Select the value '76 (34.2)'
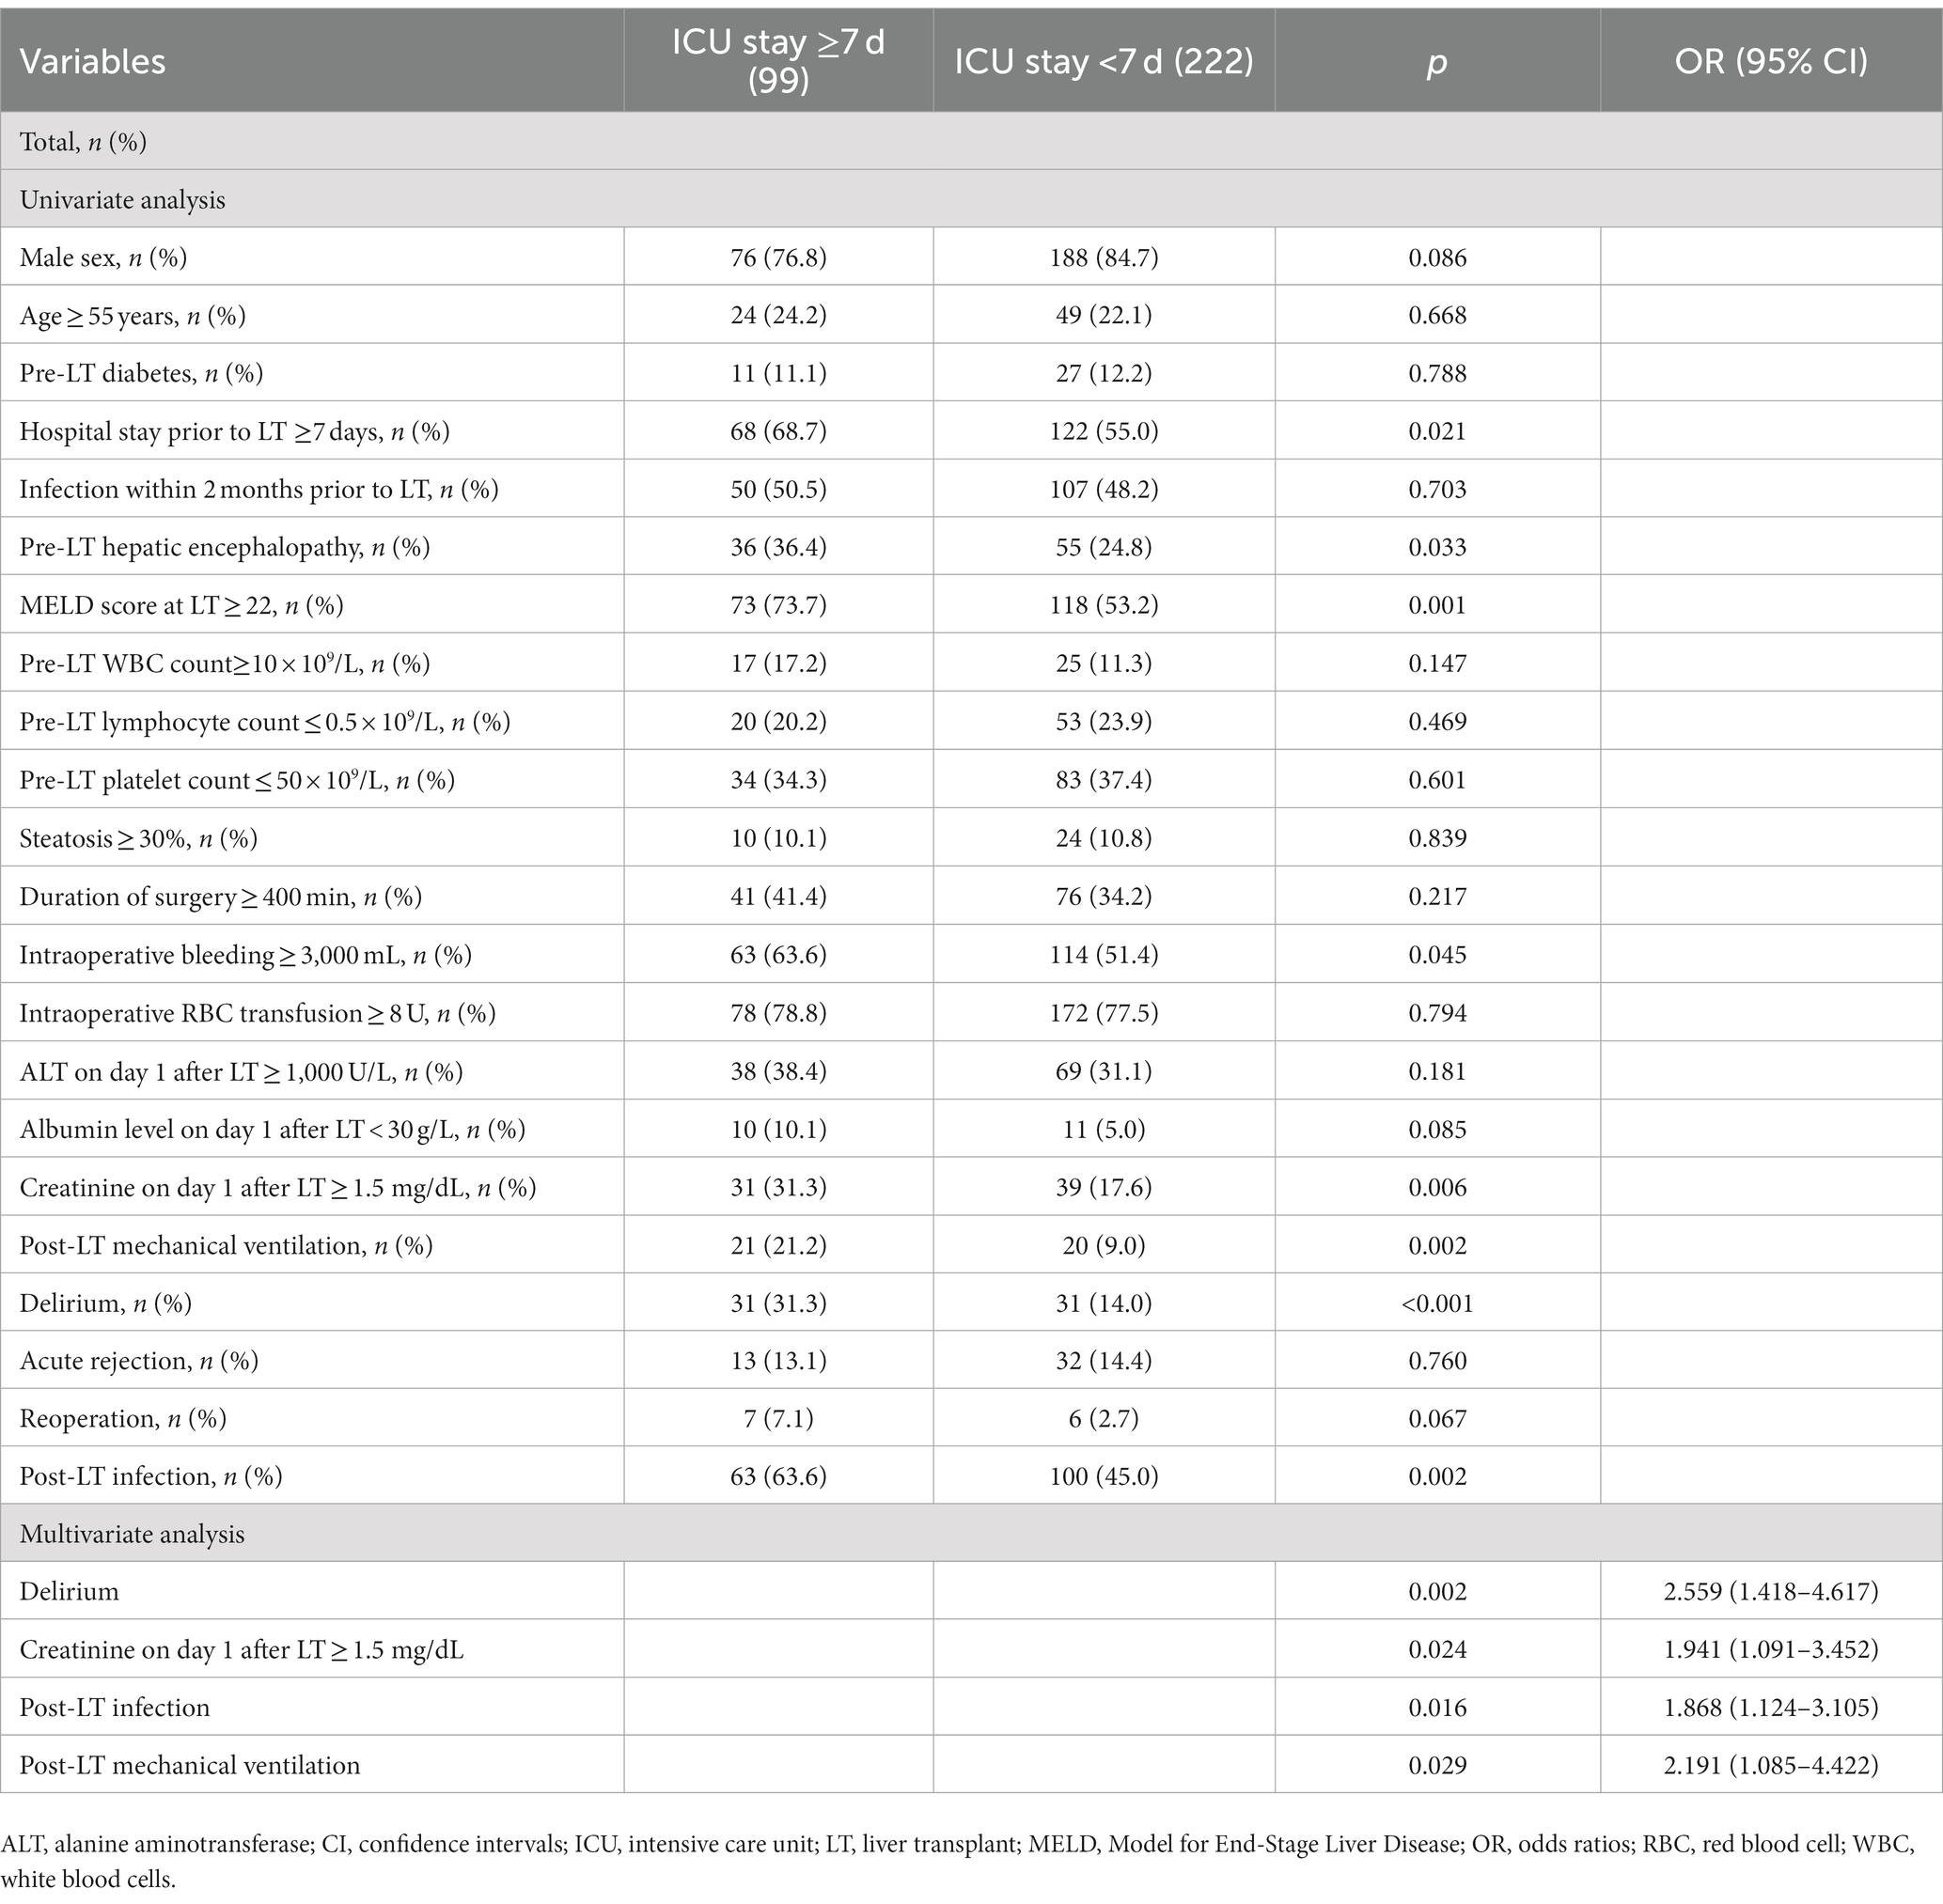 point(1104,897)
